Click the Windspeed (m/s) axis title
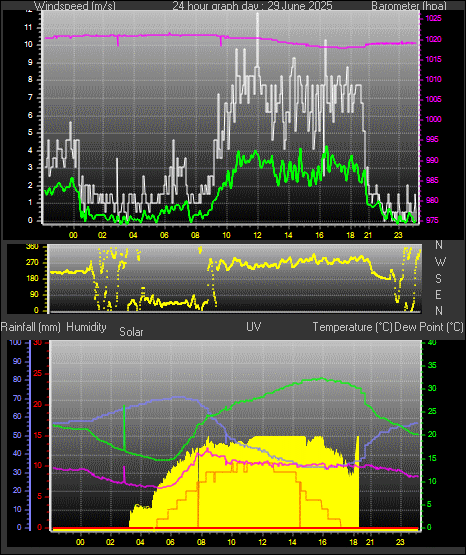 click(x=75, y=6)
